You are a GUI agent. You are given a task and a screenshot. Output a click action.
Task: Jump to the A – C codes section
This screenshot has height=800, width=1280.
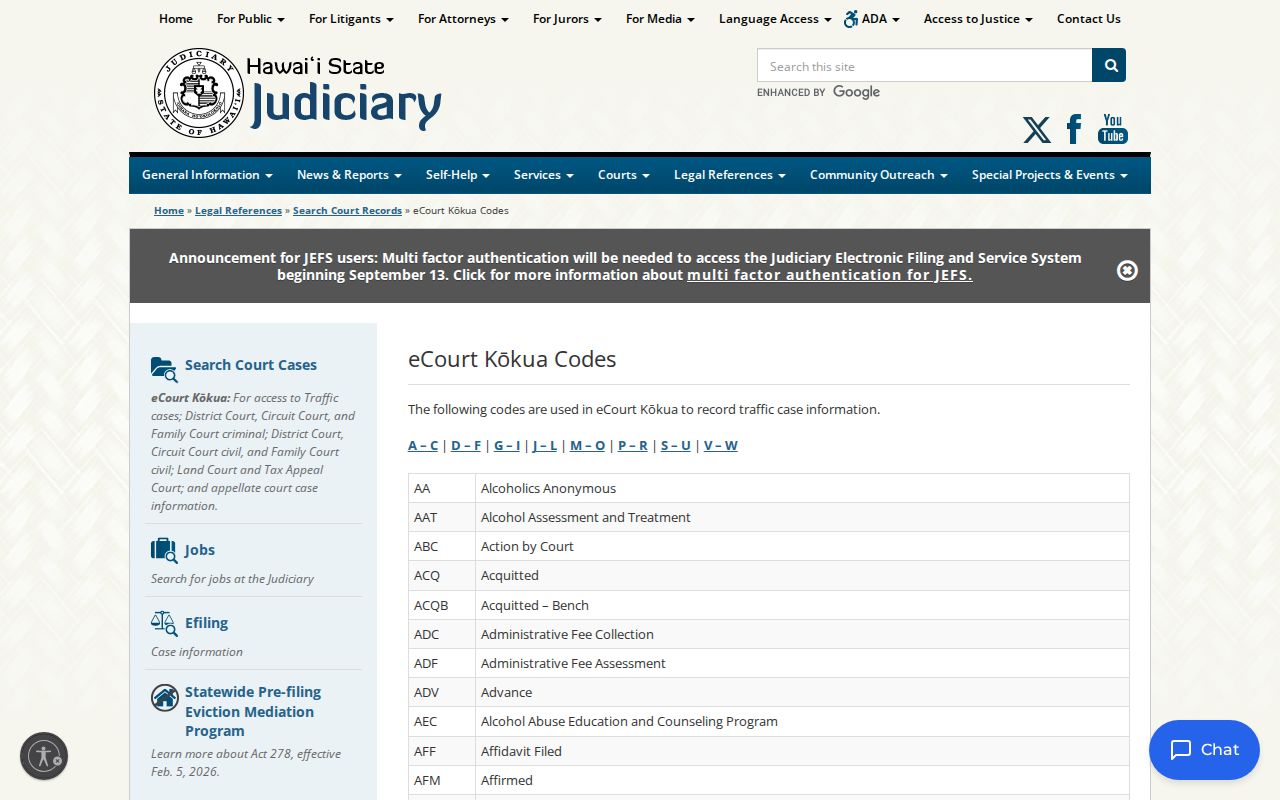(423, 446)
